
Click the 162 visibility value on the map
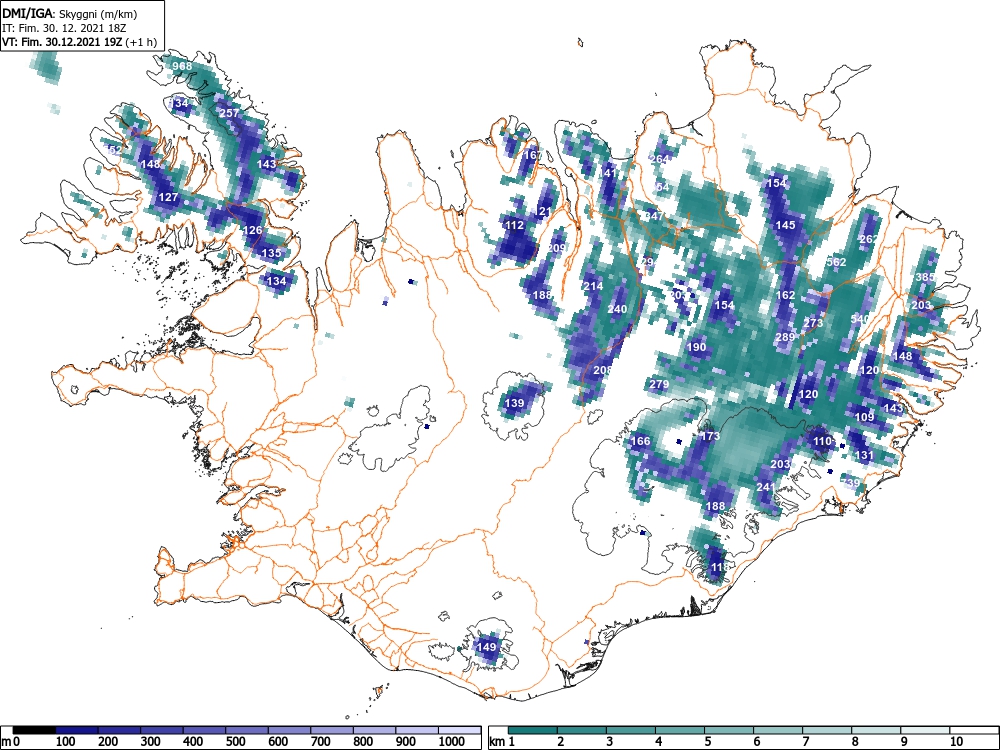pyautogui.click(x=785, y=295)
